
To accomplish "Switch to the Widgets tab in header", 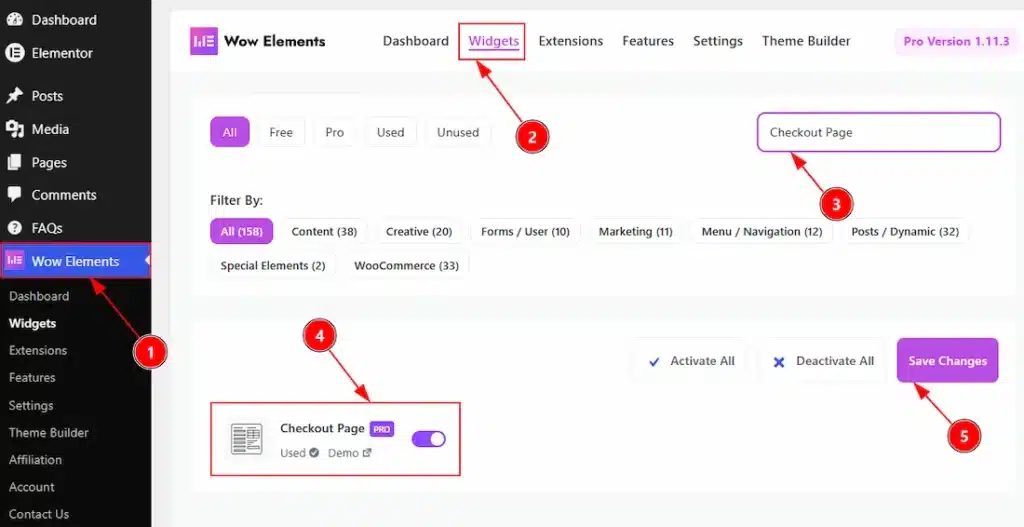I will [494, 41].
